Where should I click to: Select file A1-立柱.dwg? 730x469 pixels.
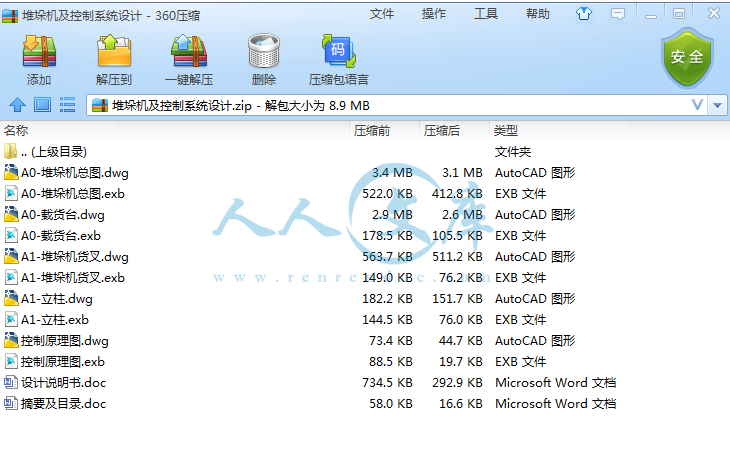pyautogui.click(x=365, y=299)
